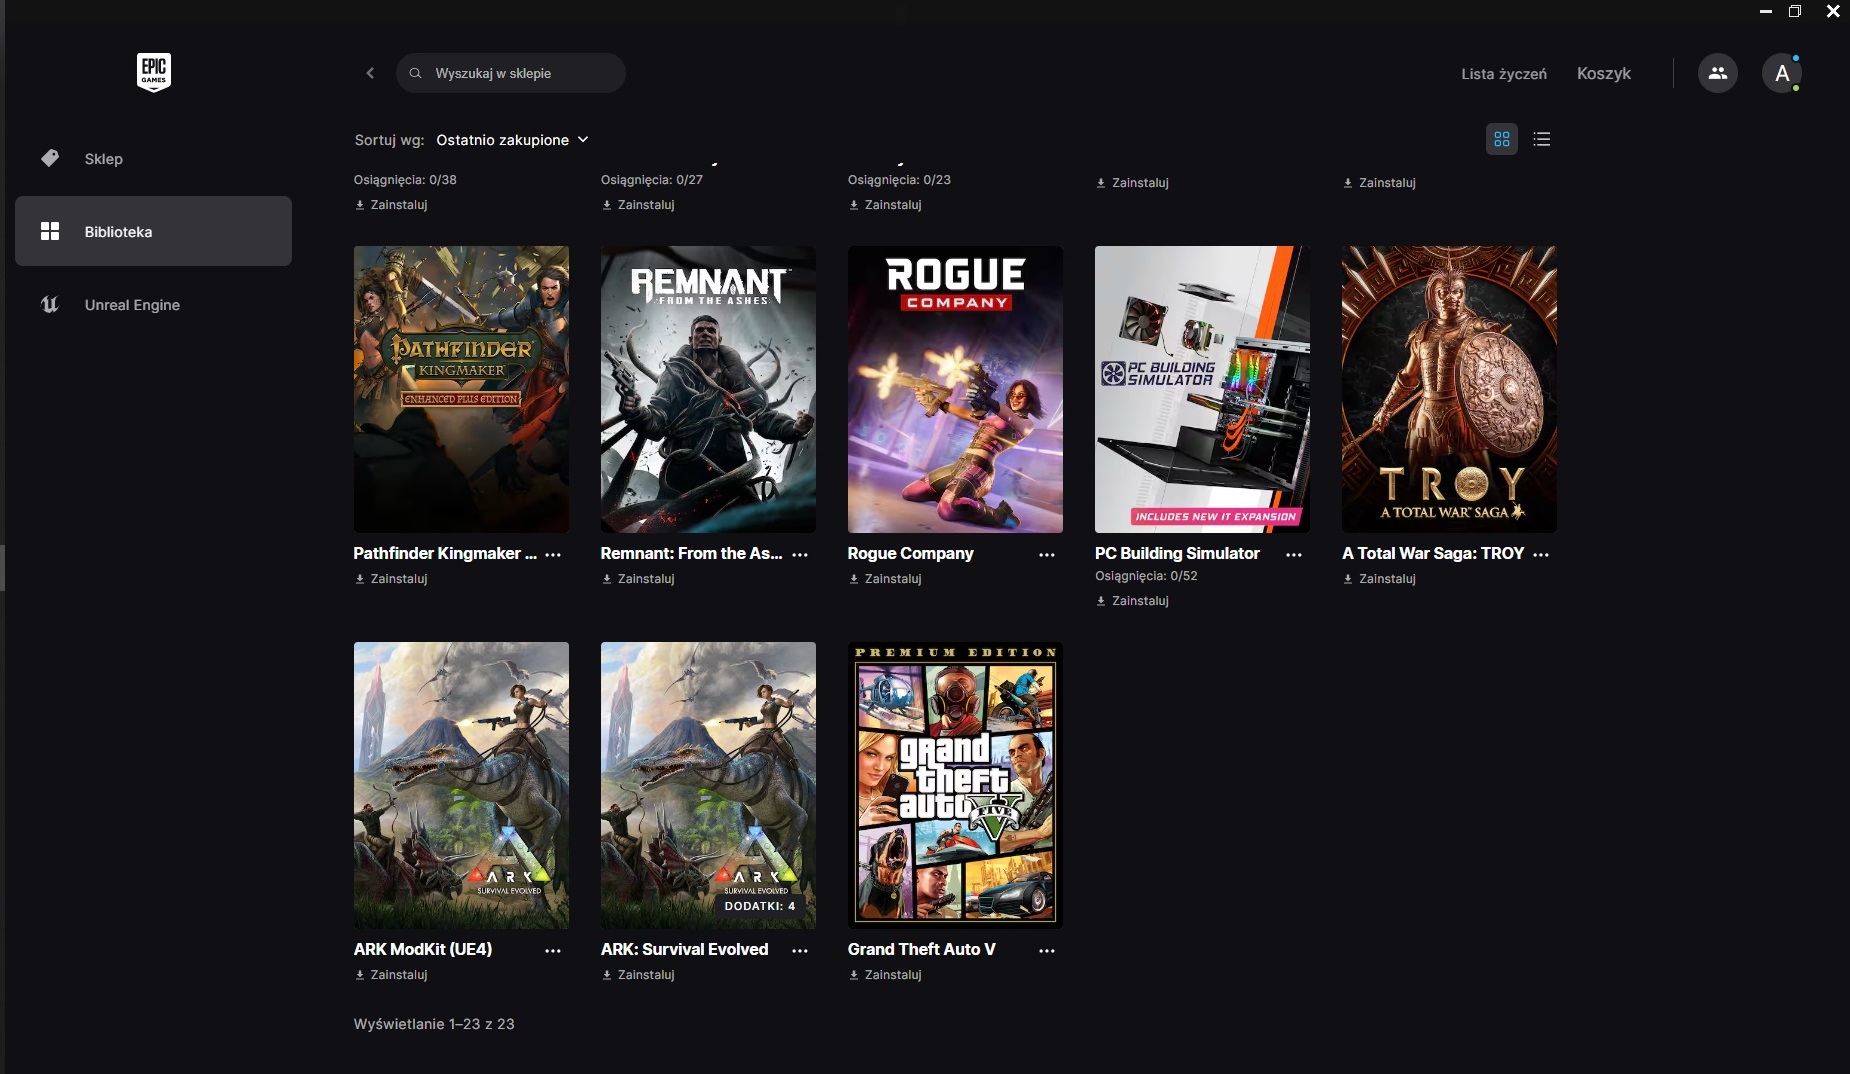Switch to grid view
Viewport: 1850px width, 1074px height.
point(1501,139)
